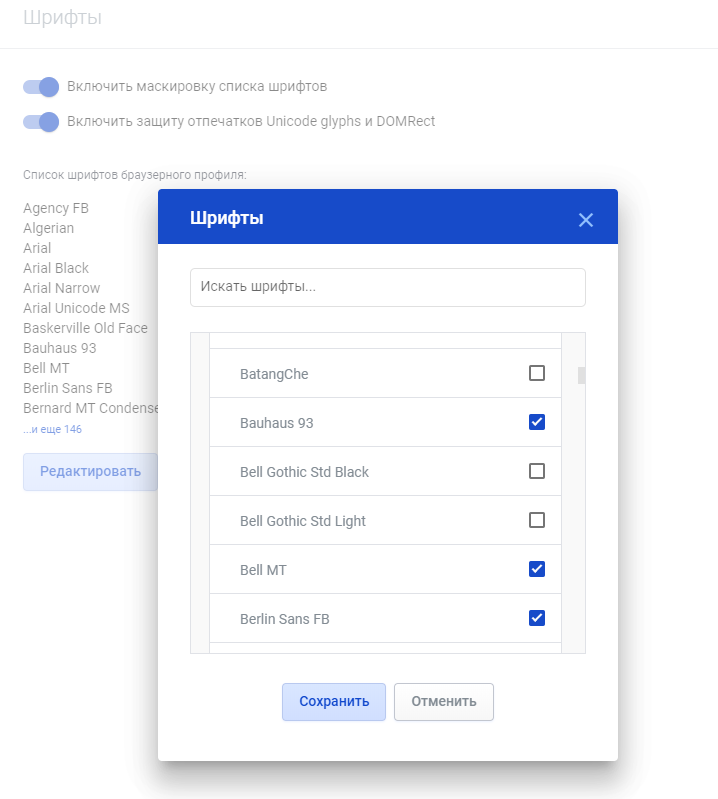
Task: Check the BatangChe font checkbox
Action: click(x=537, y=373)
